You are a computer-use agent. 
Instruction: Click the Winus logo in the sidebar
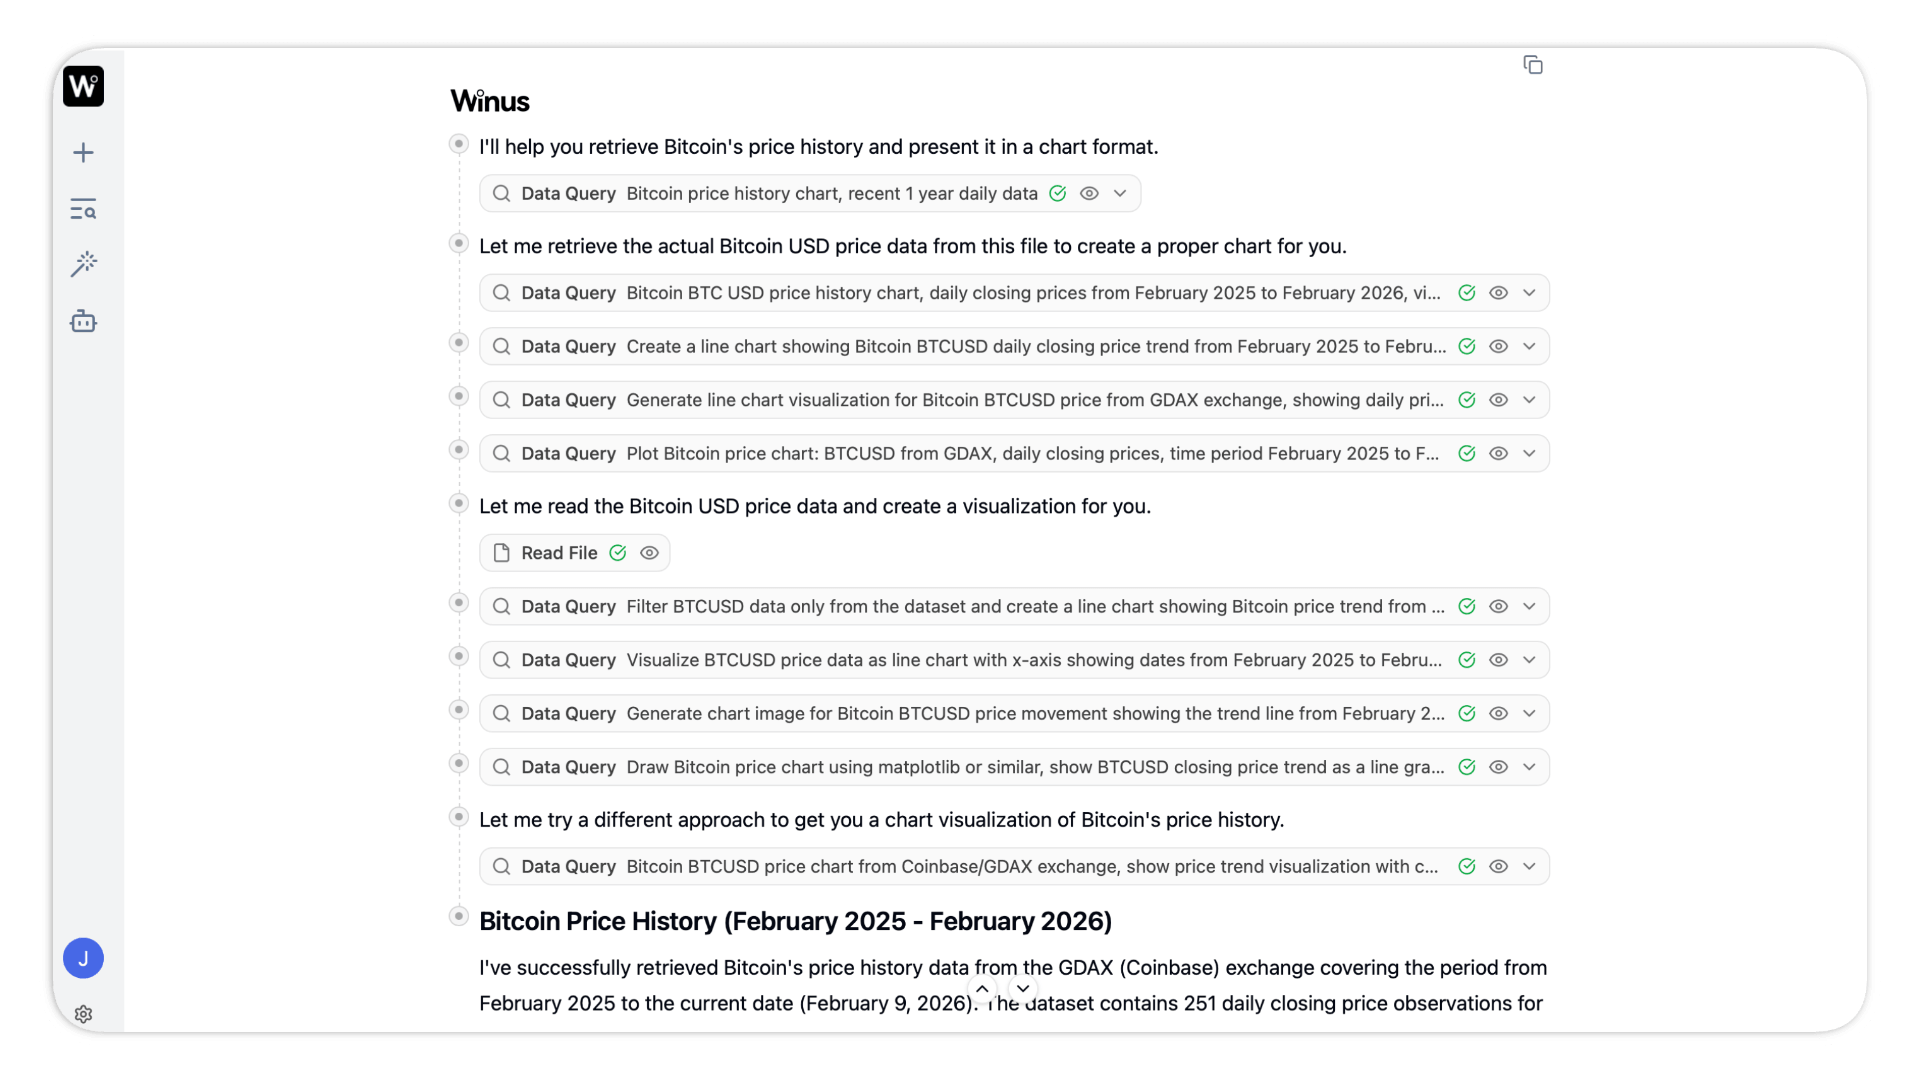(x=83, y=86)
